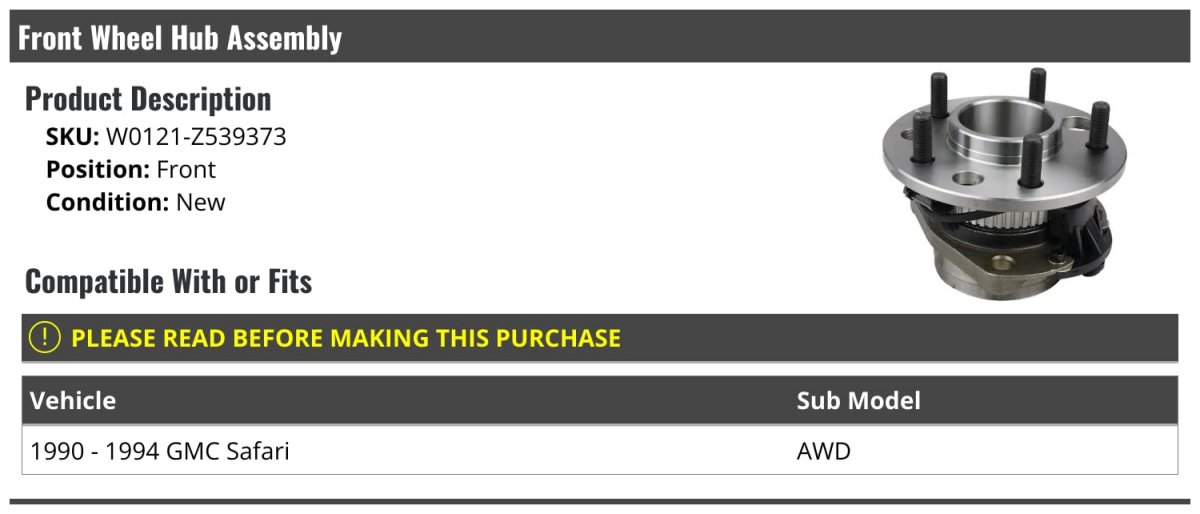The height and width of the screenshot is (514, 1200).
Task: Click the Condition label
Action: pos(108,202)
